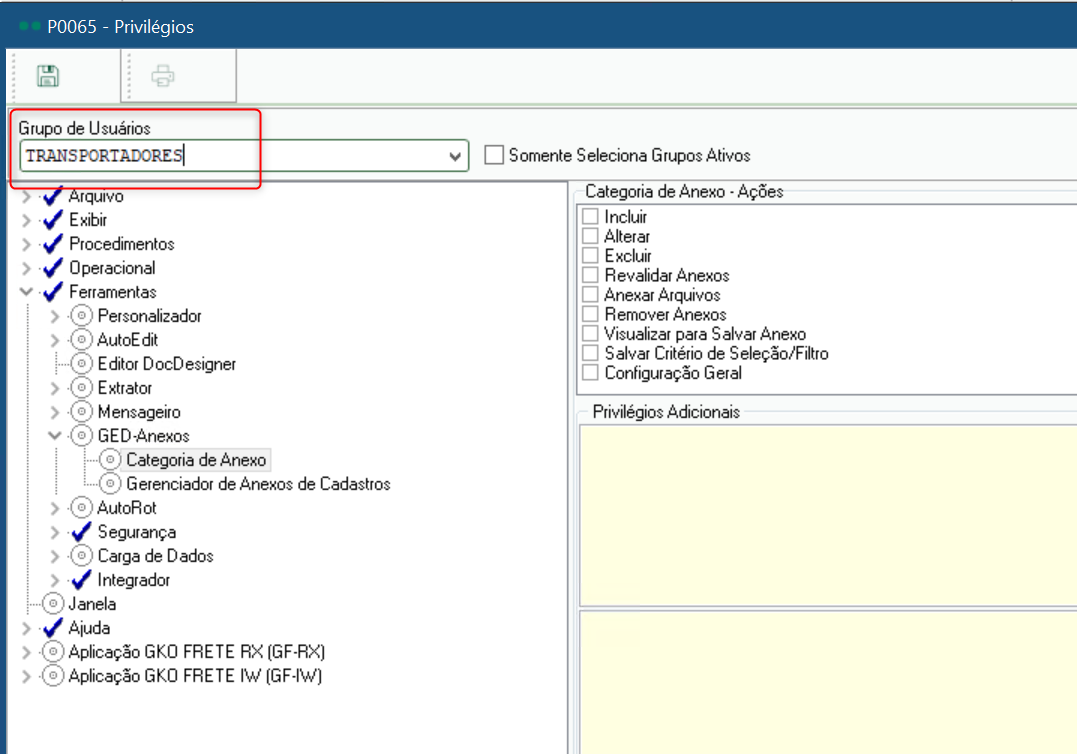
Task: Click the circle icon beside Gerenciador de Anexos
Action: tap(110, 484)
